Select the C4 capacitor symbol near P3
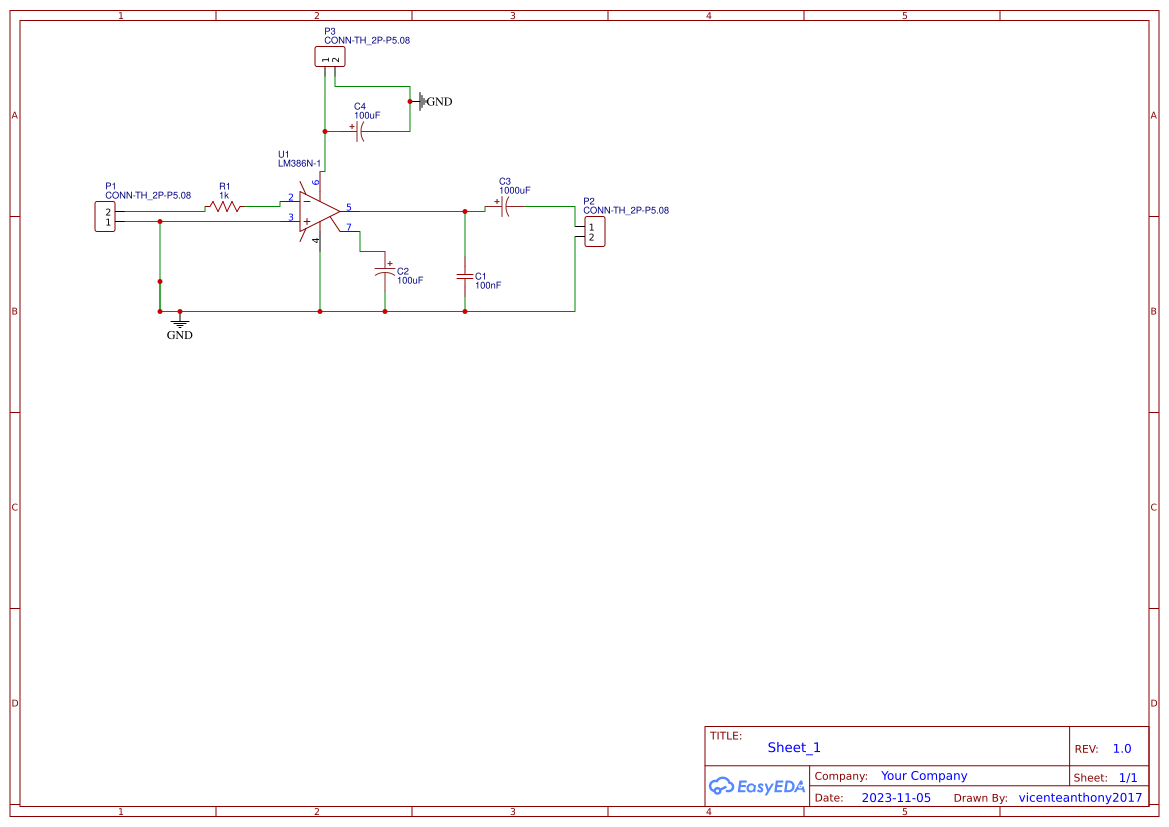This screenshot has width=1169, height=827. 359,131
